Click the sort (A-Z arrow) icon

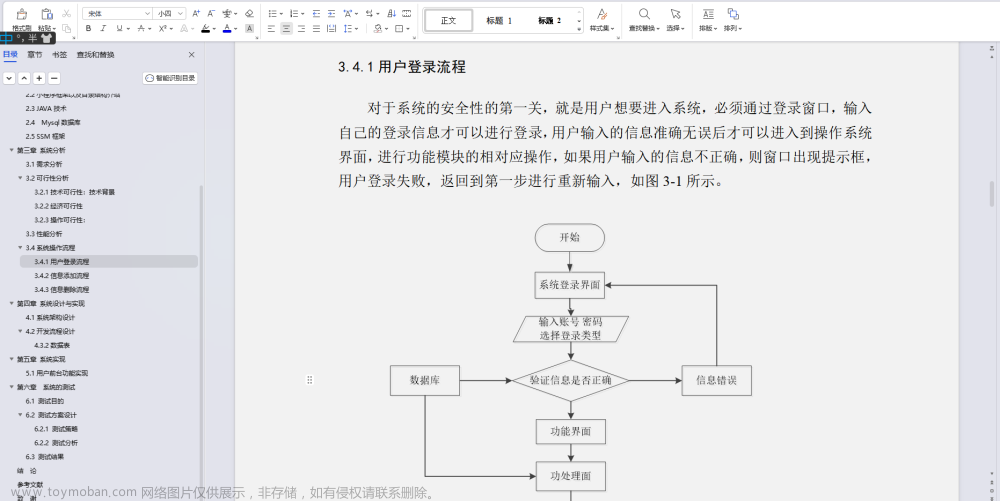[392, 13]
